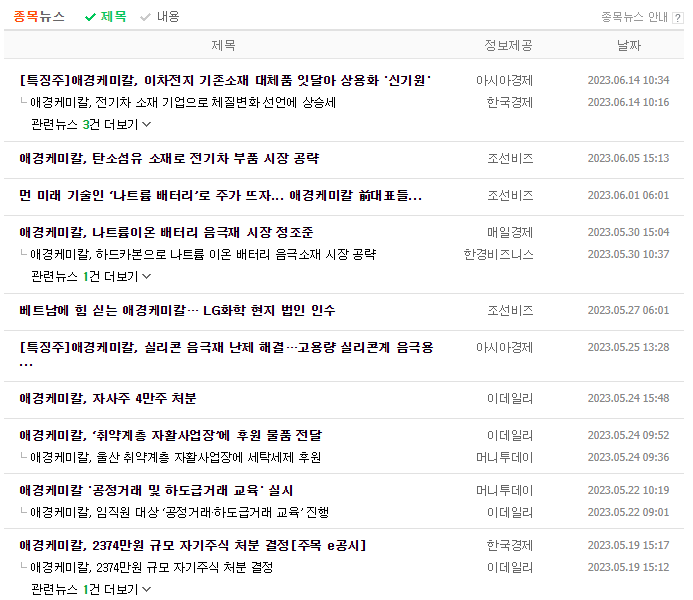Image resolution: width=693 pixels, height=600 pixels.
Task: Open 나트륨이온 배터리 음극재 시장 정조준 headline
Action: (167, 232)
